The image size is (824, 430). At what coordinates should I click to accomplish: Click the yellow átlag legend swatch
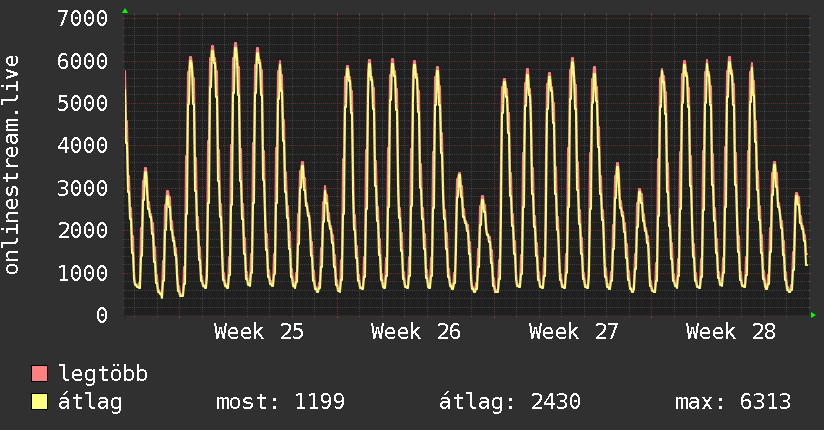pos(39,402)
